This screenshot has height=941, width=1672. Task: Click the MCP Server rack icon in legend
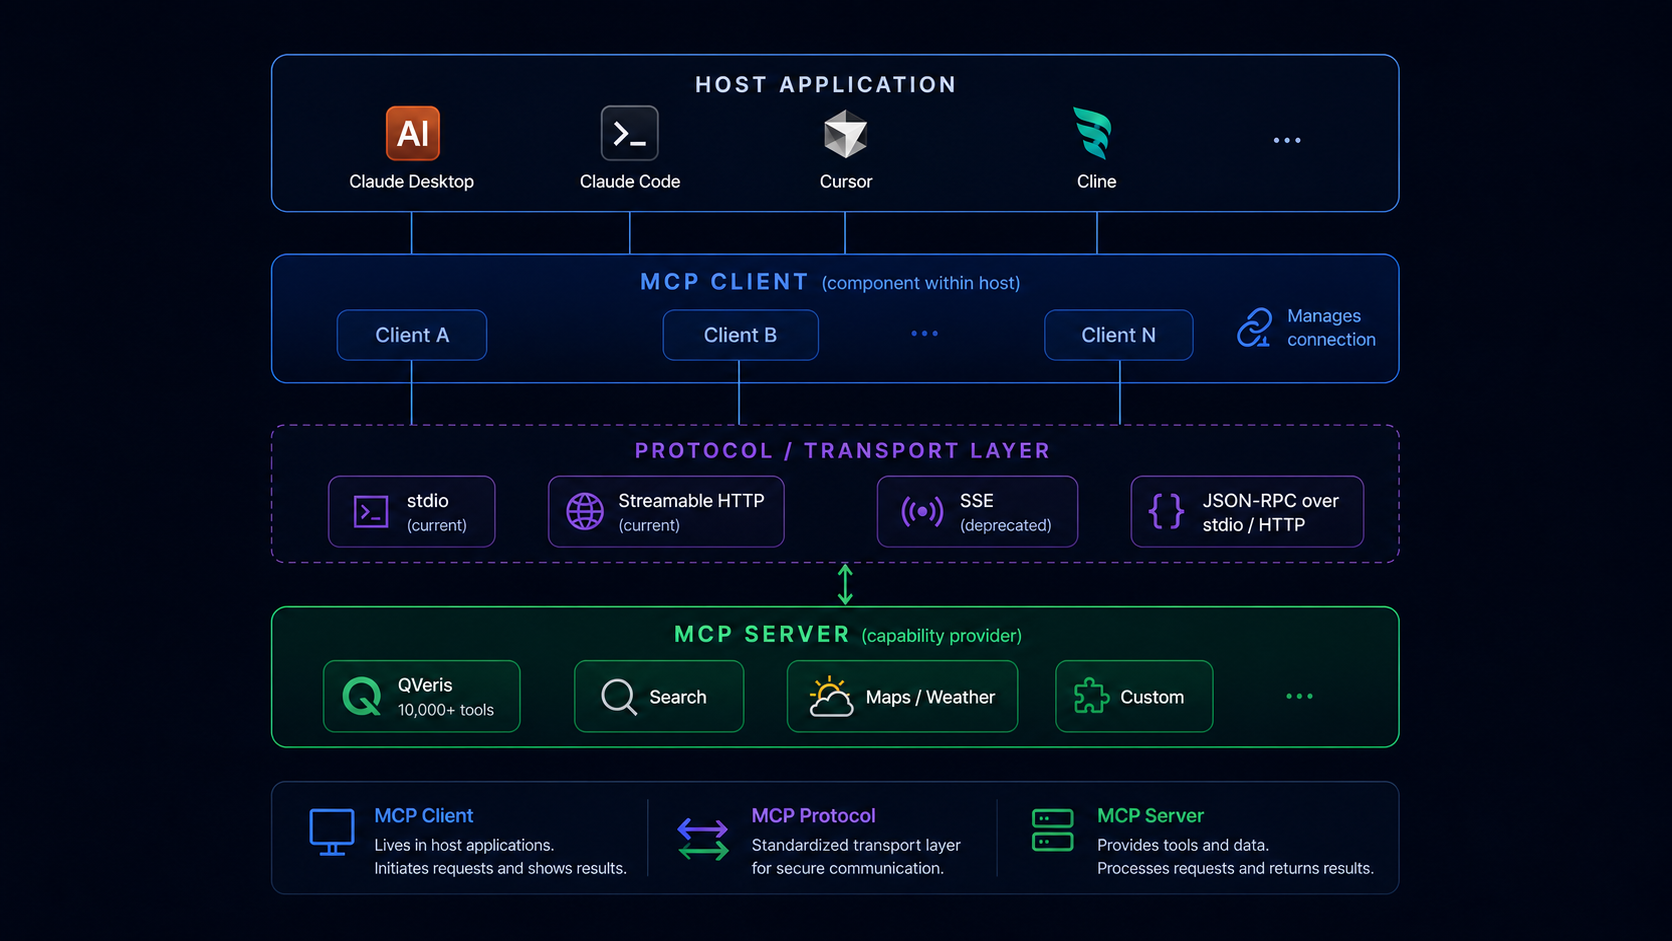coord(1052,830)
